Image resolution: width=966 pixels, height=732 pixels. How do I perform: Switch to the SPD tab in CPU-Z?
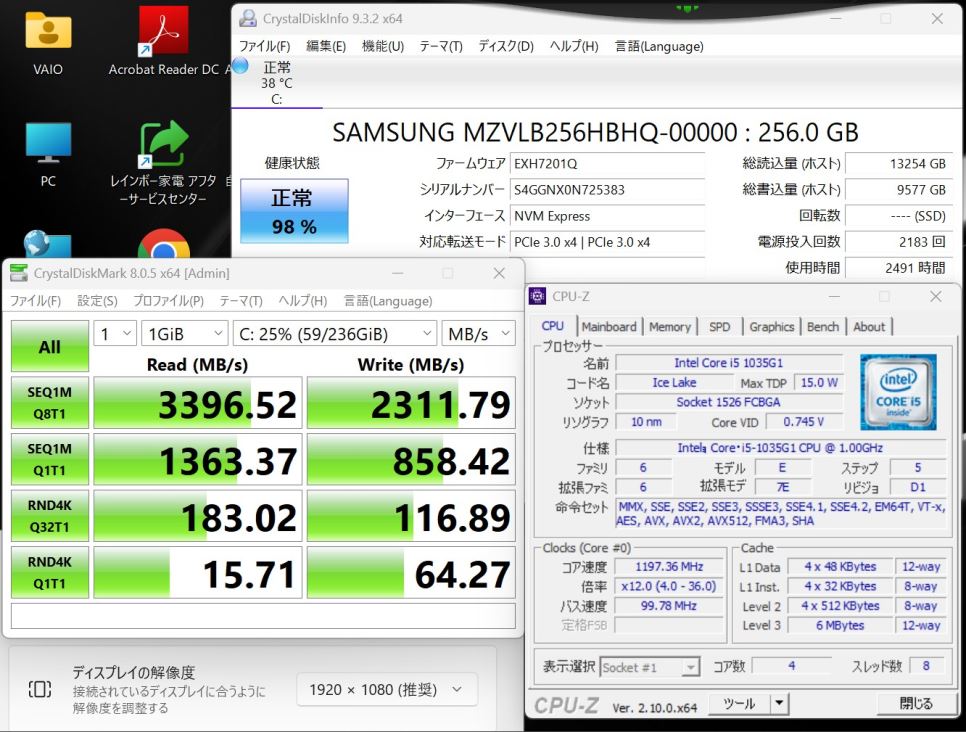[x=720, y=327]
